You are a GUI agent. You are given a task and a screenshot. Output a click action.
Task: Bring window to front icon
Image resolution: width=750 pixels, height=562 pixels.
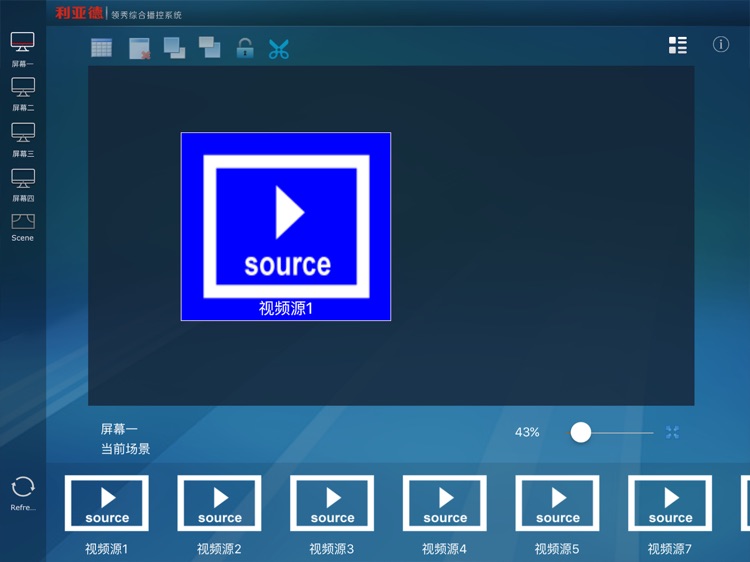(175, 48)
